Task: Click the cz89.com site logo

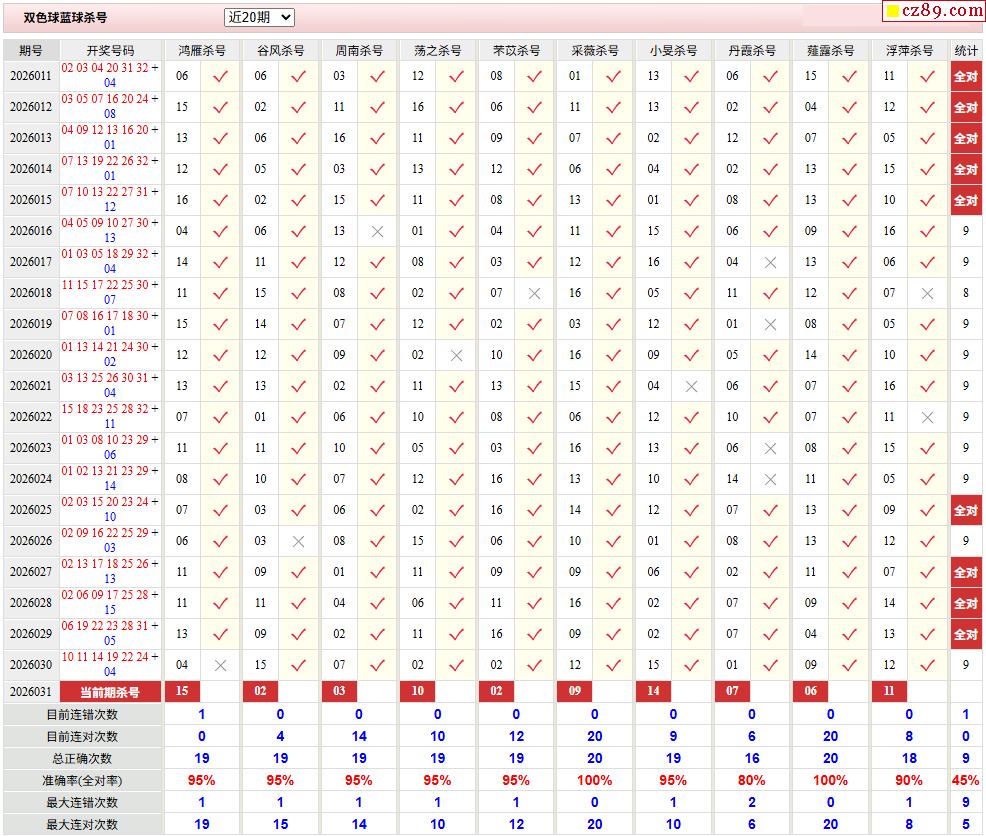Action: tap(933, 11)
